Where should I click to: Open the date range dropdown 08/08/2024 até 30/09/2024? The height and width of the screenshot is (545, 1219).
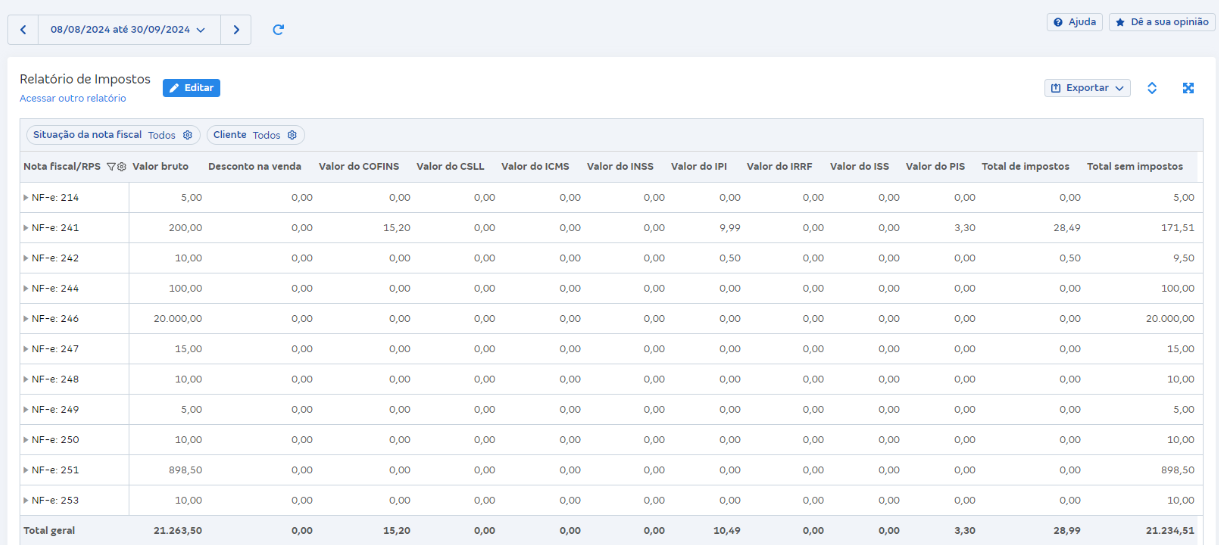pyautogui.click(x=128, y=30)
